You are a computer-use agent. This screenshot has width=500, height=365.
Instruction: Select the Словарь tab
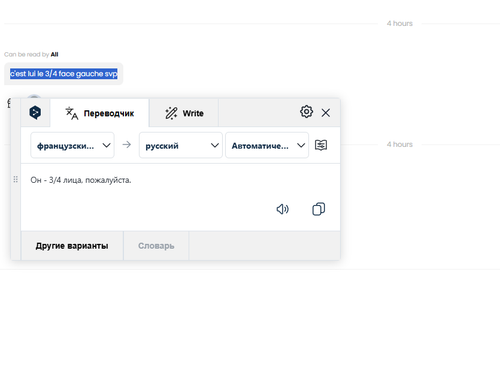click(x=156, y=246)
